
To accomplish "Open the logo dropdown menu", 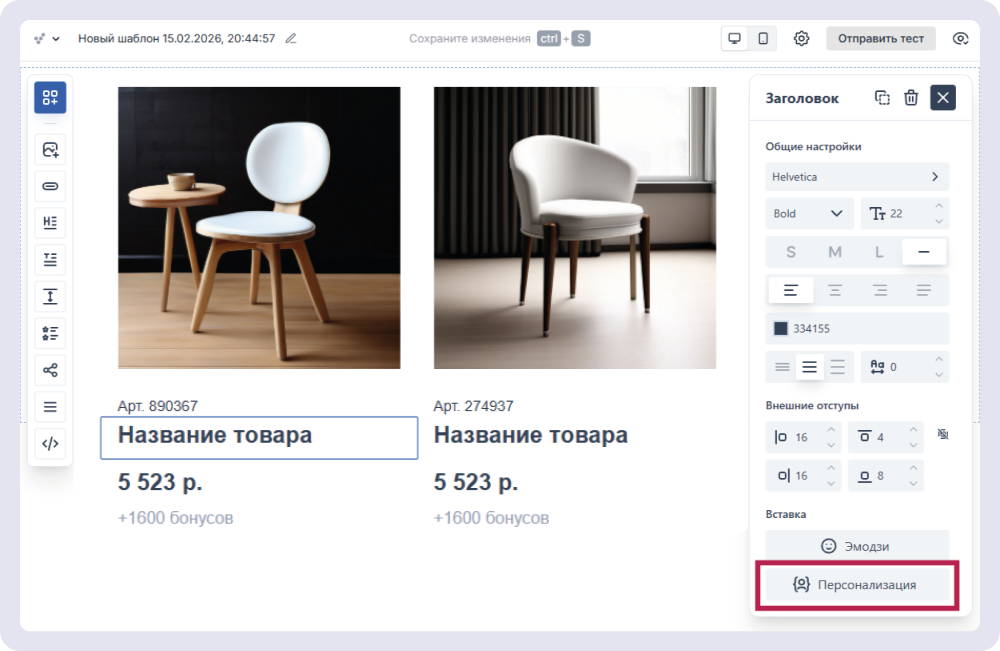I will click(47, 38).
